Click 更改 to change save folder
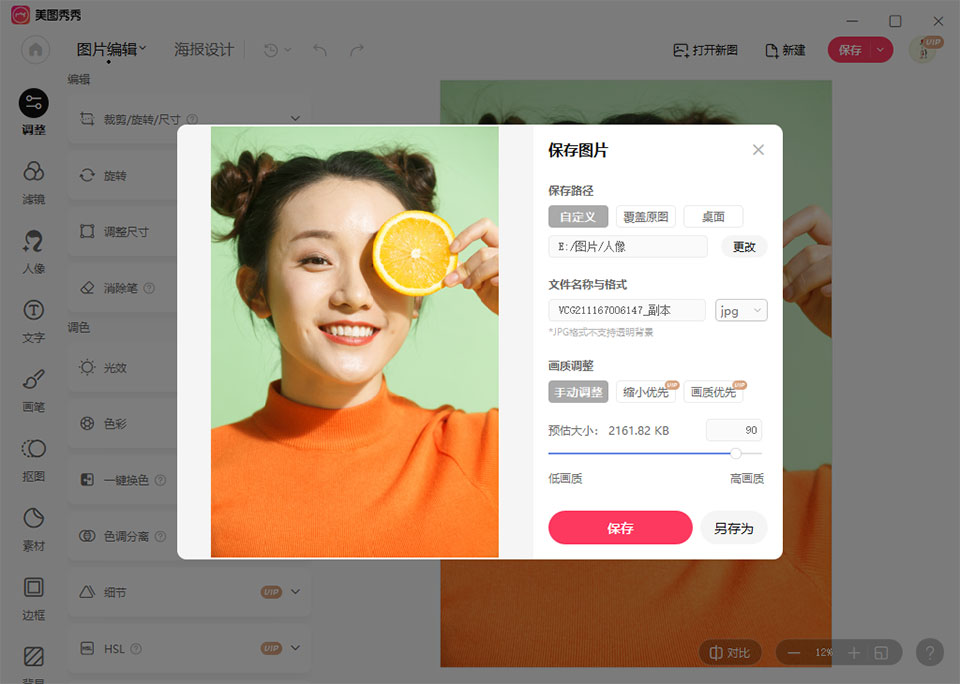This screenshot has height=684, width=960. coord(744,247)
